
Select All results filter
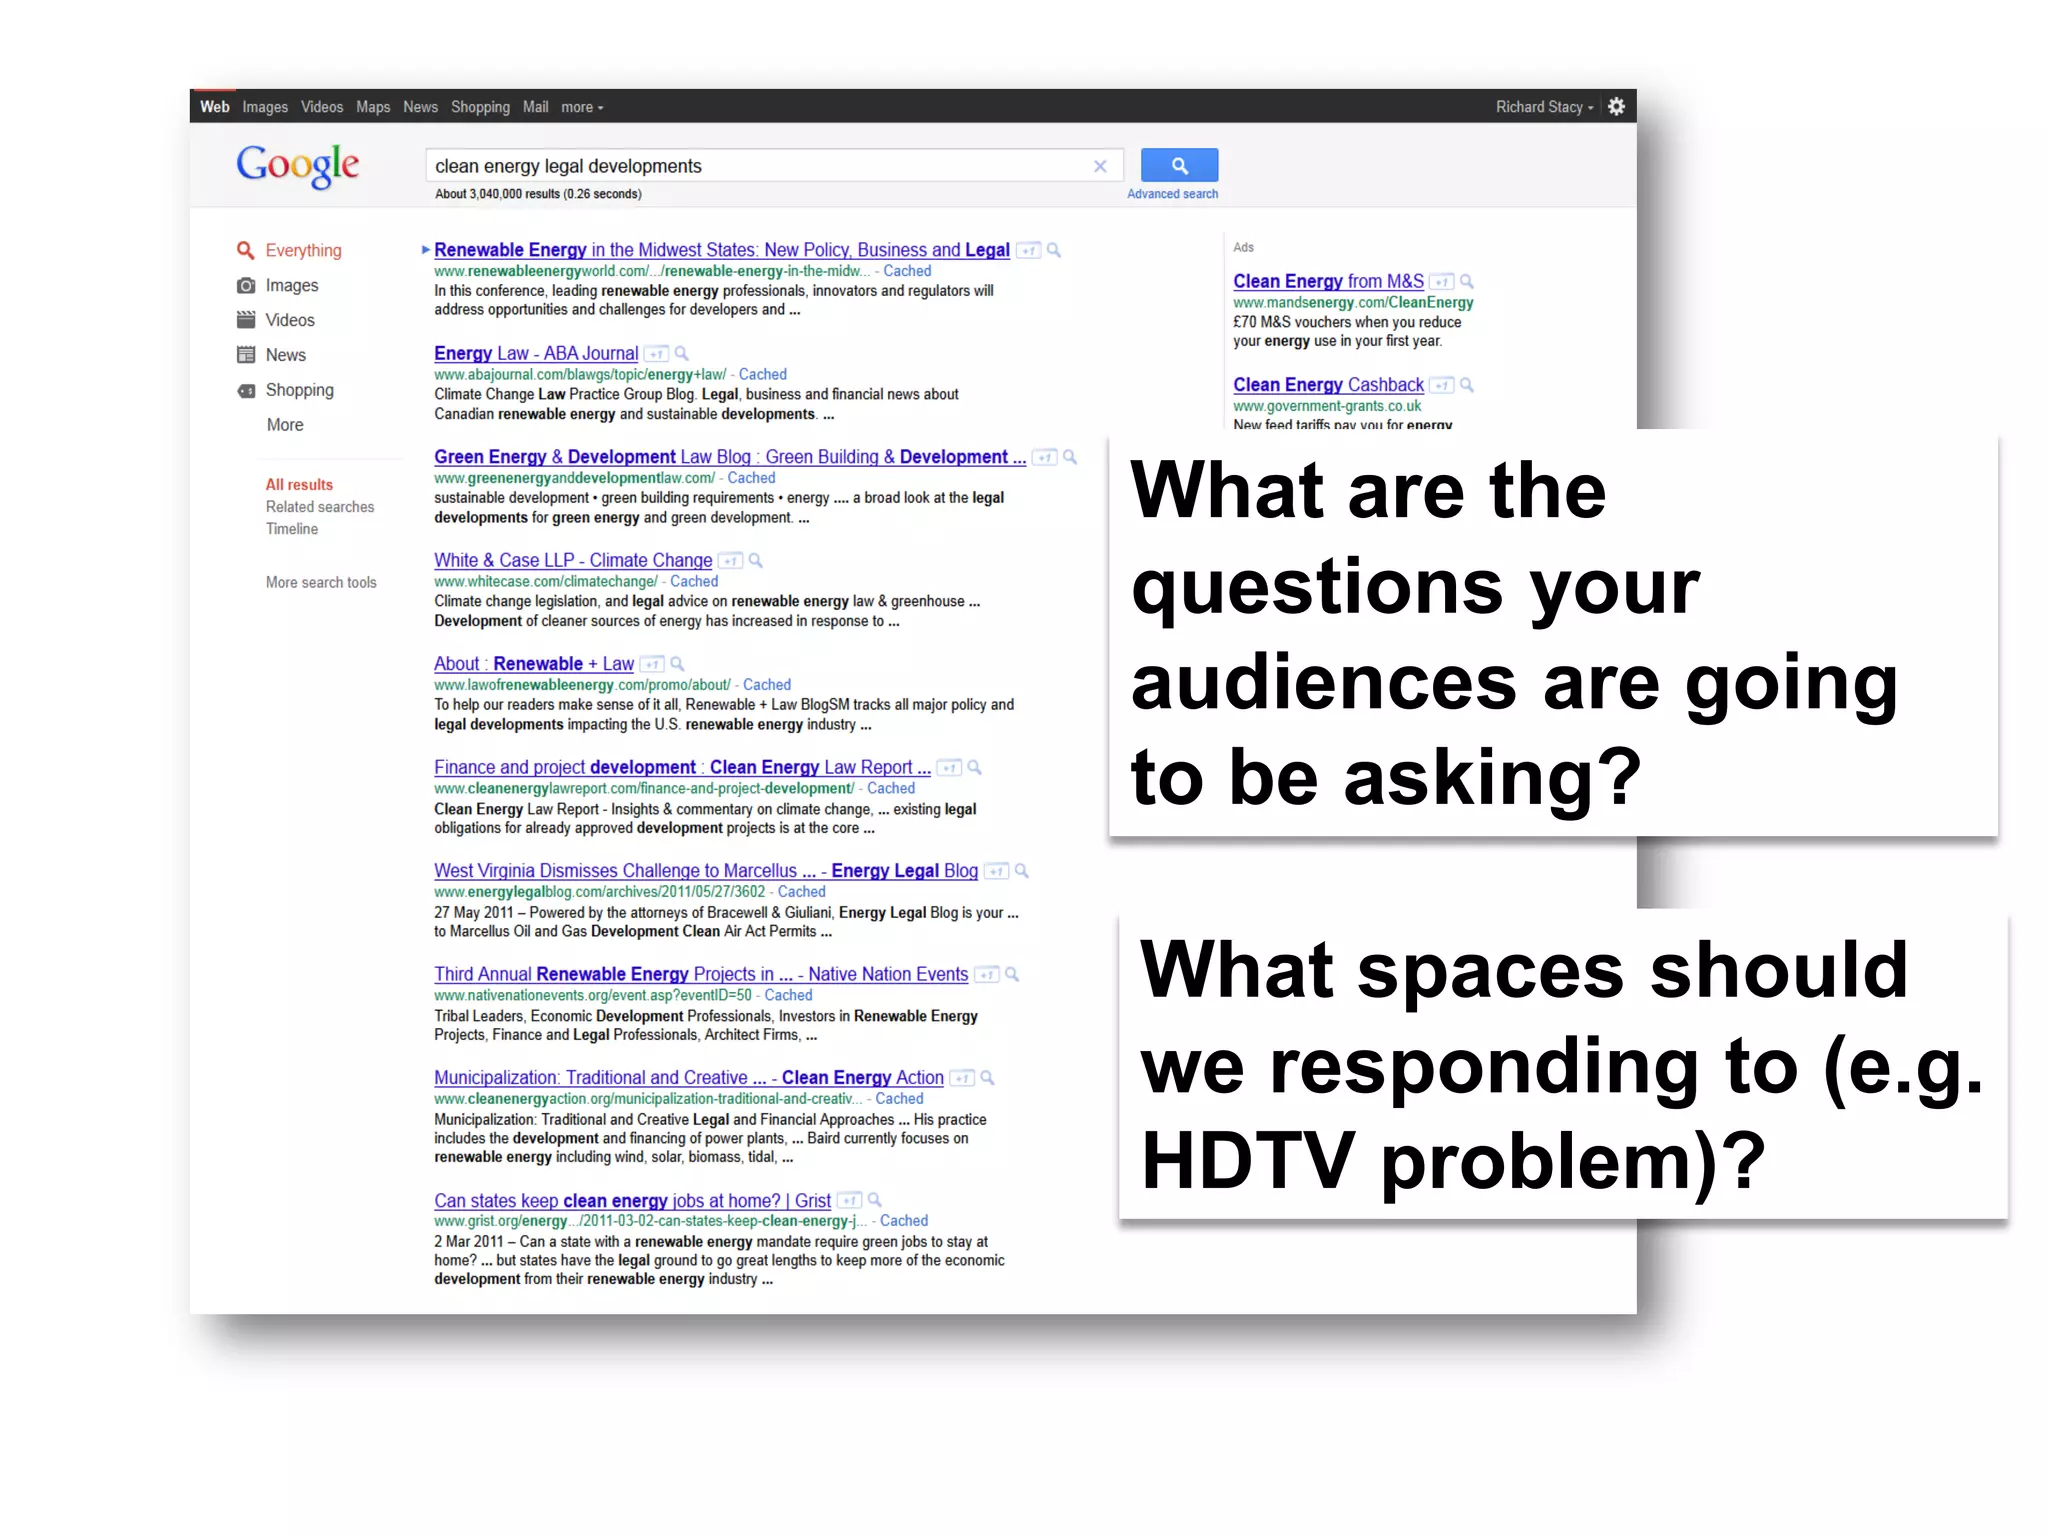(x=299, y=485)
